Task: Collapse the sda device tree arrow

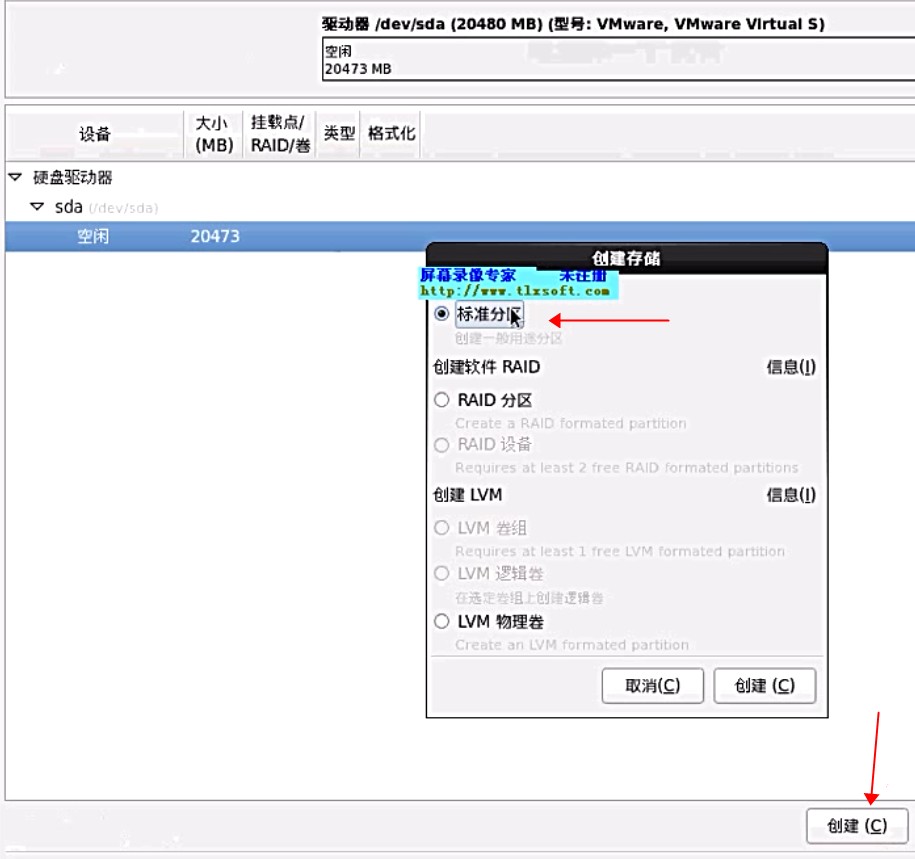Action: pyautogui.click(x=37, y=207)
